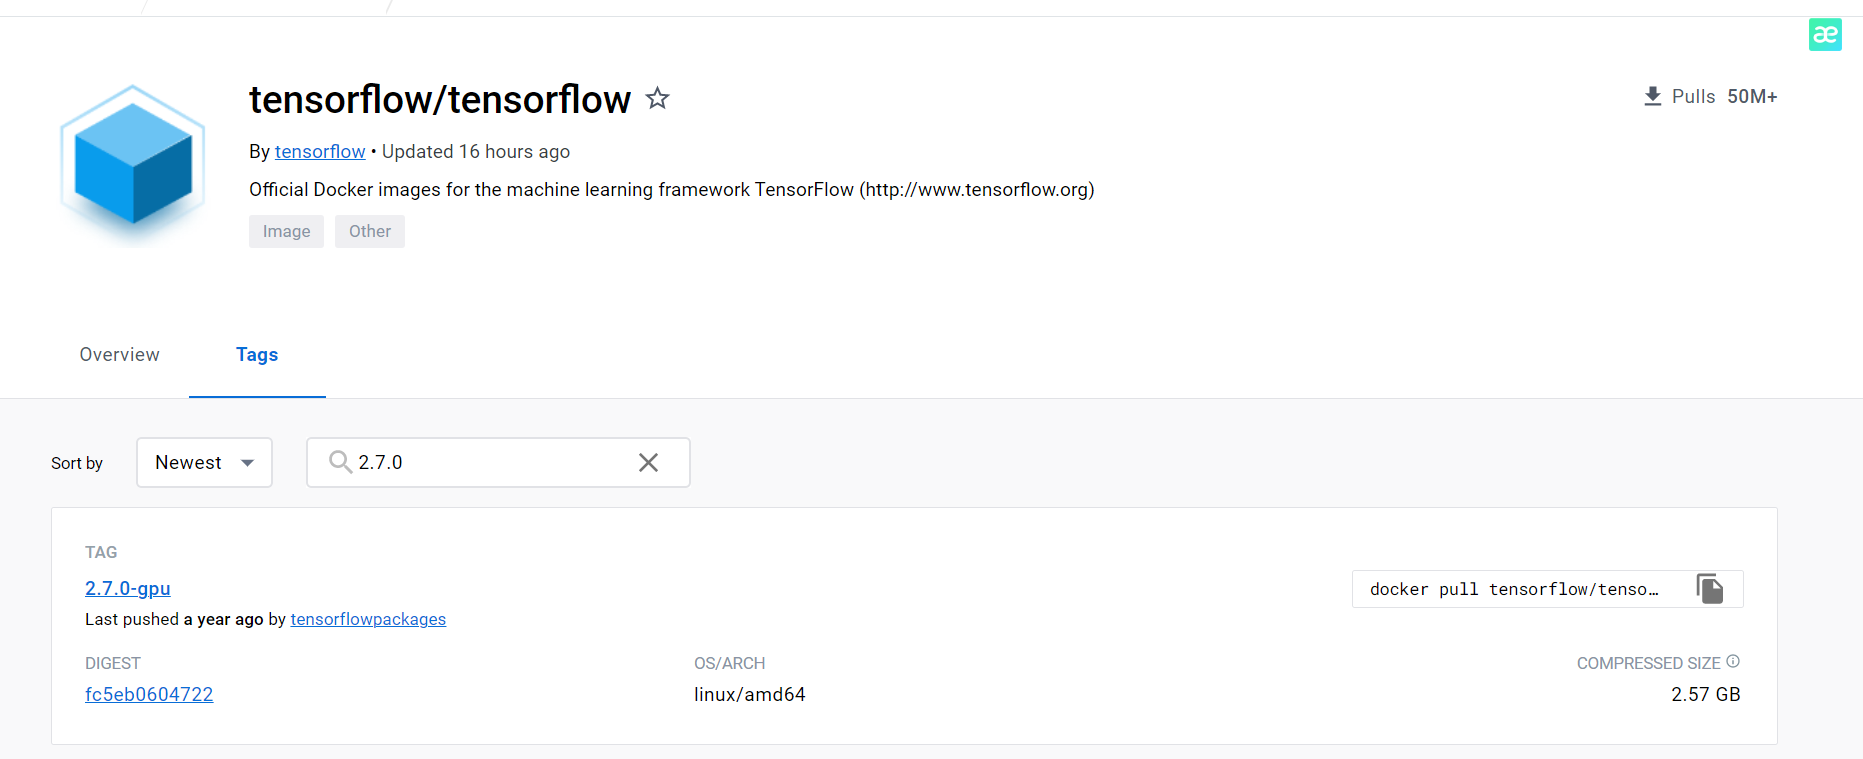This screenshot has height=759, width=1863.
Task: Open the 2.7.0-gpu tag link
Action: 128,588
